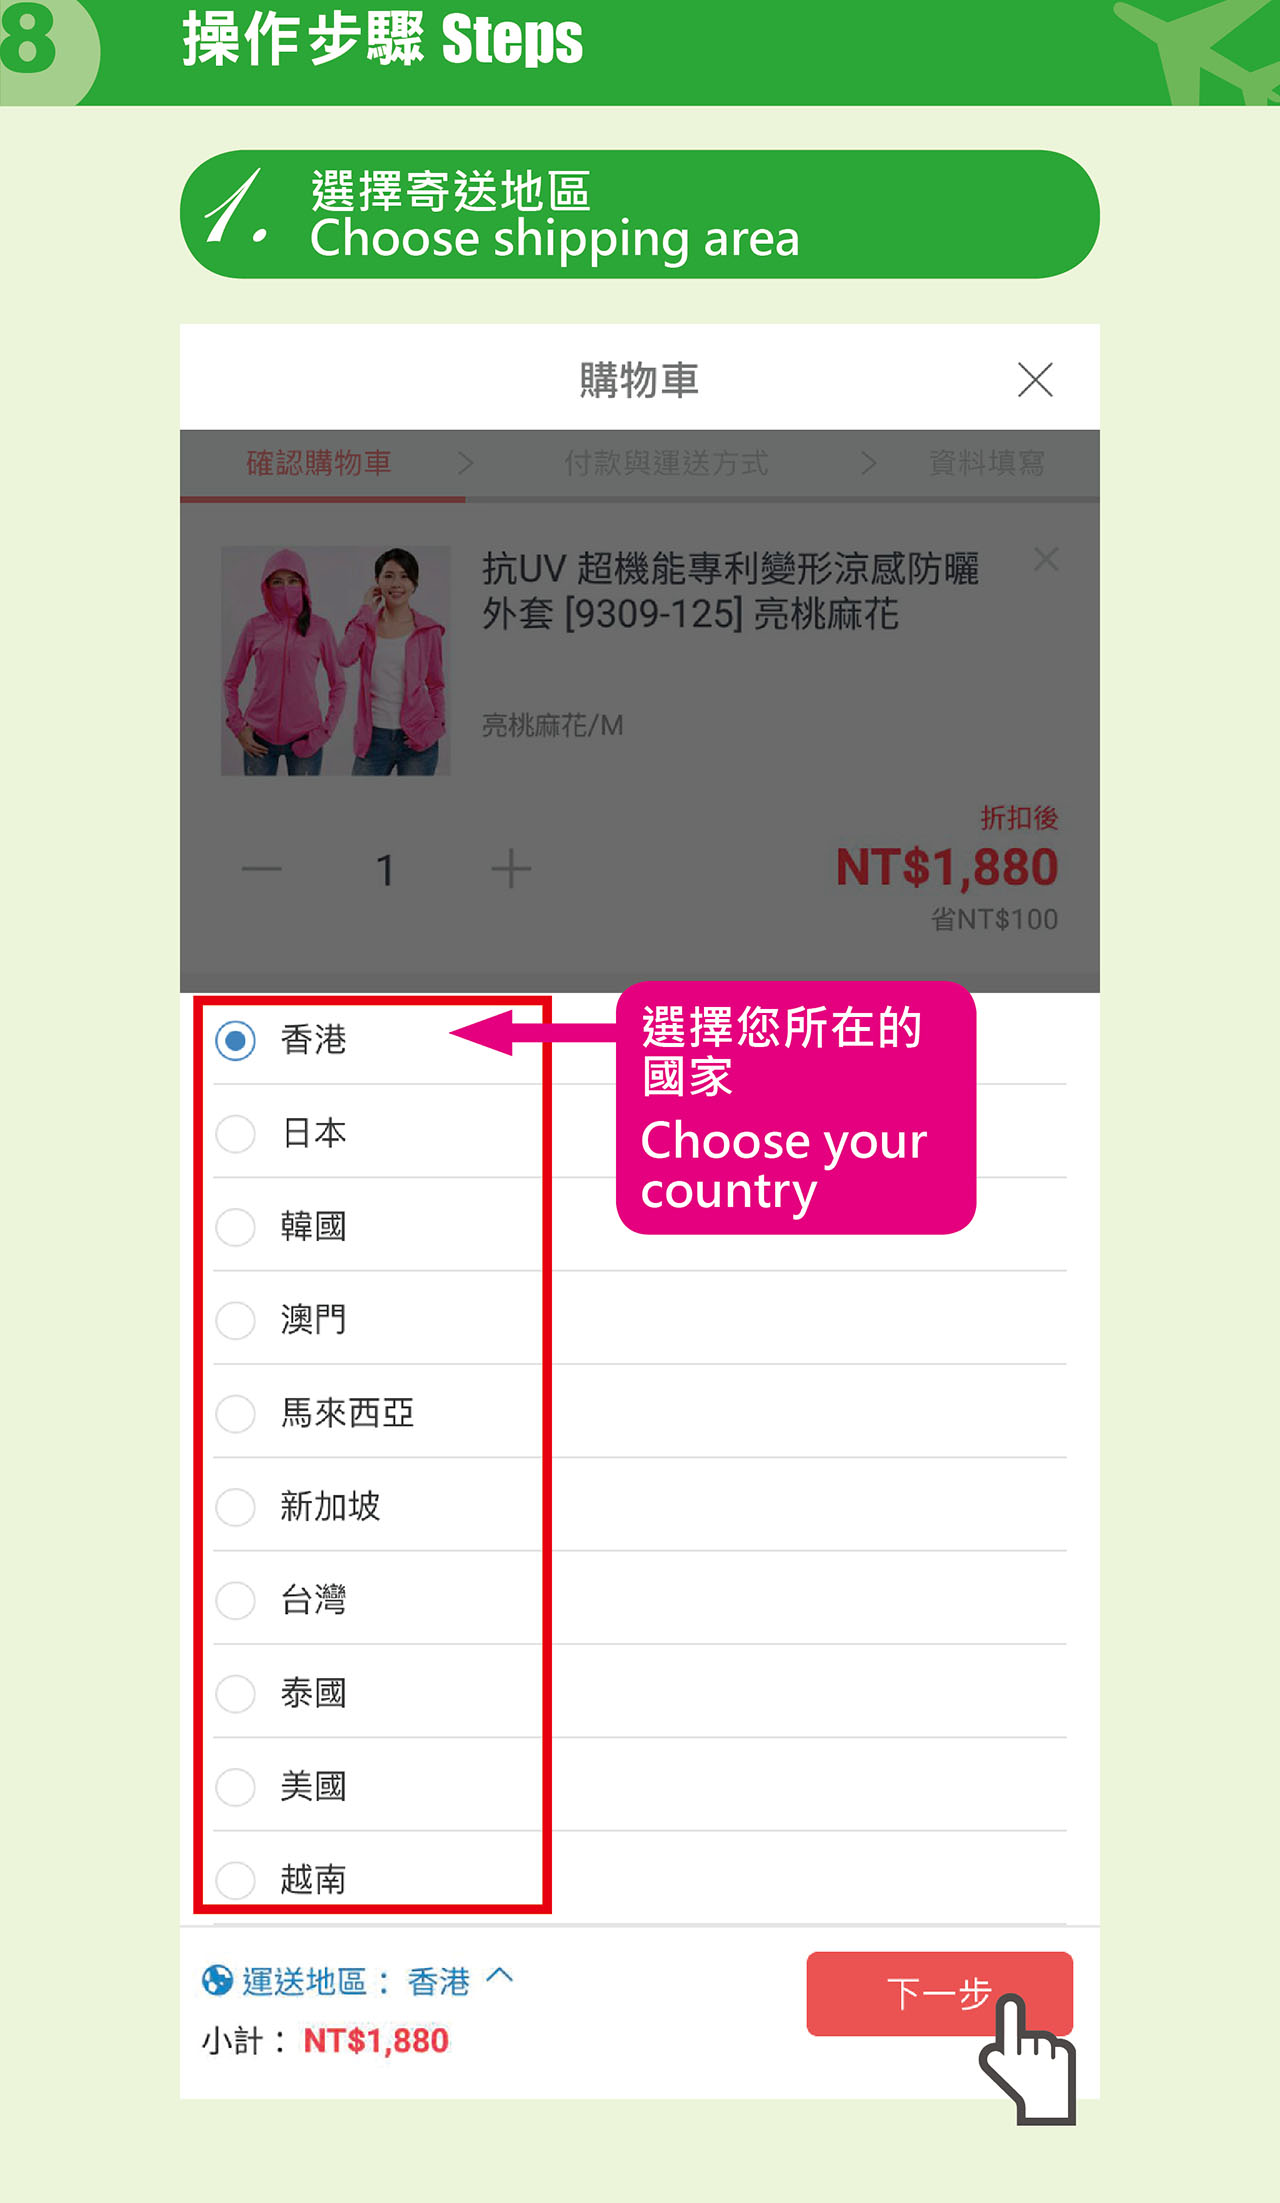This screenshot has width=1280, height=2203.
Task: Decrease quantity with the minus icon
Action: tap(262, 869)
